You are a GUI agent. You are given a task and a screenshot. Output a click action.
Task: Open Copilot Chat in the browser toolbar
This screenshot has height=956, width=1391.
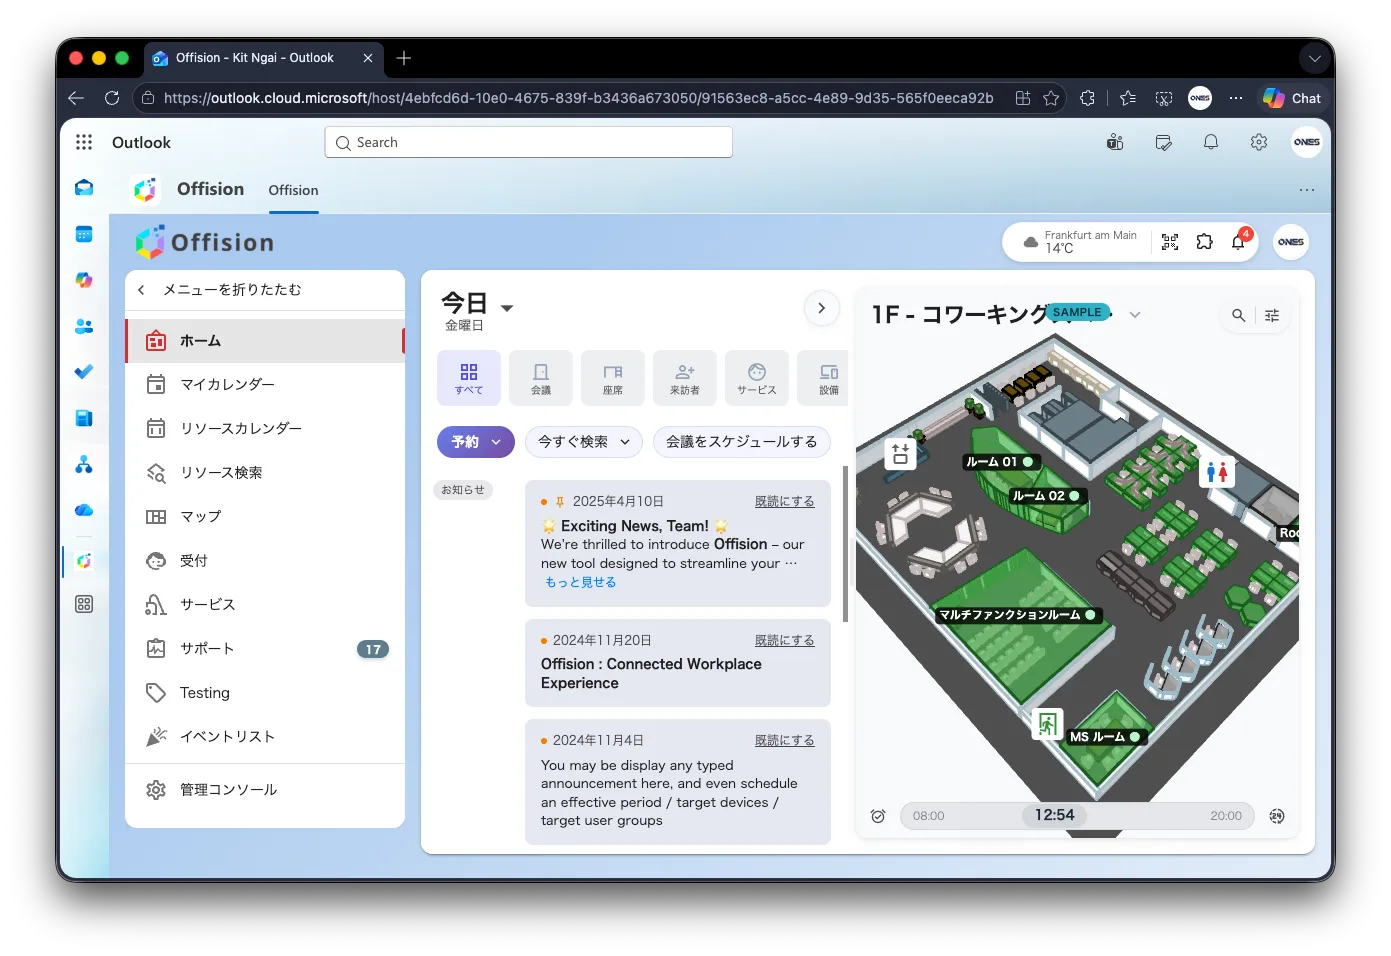1292,98
